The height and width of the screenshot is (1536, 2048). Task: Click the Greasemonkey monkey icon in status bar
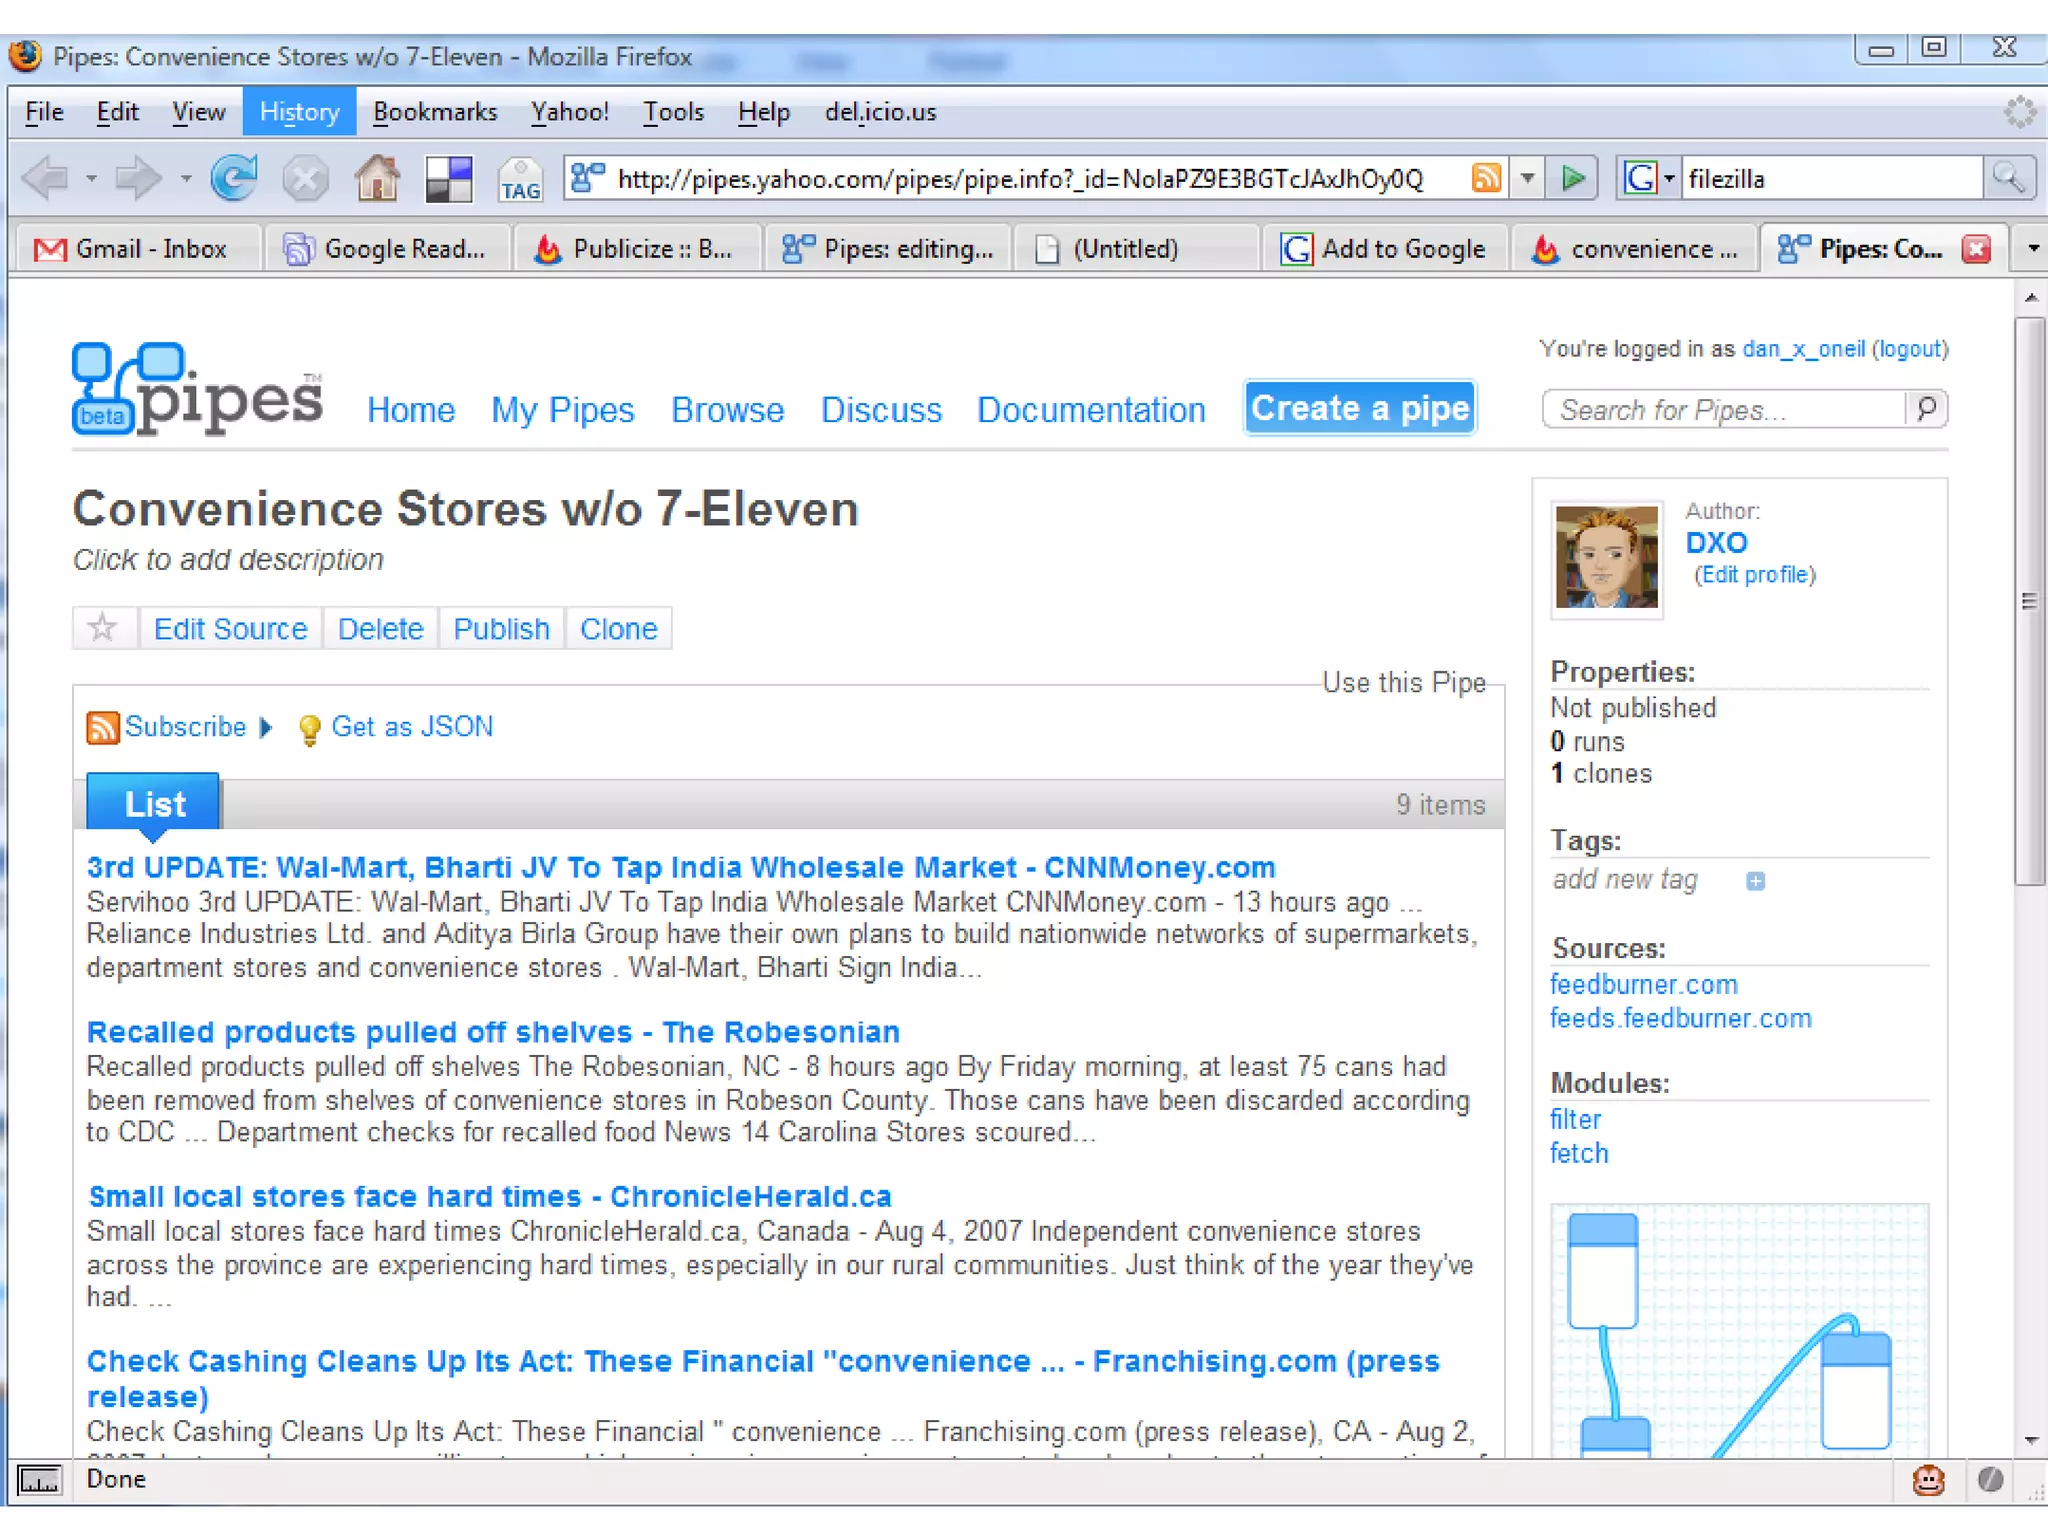[1928, 1479]
